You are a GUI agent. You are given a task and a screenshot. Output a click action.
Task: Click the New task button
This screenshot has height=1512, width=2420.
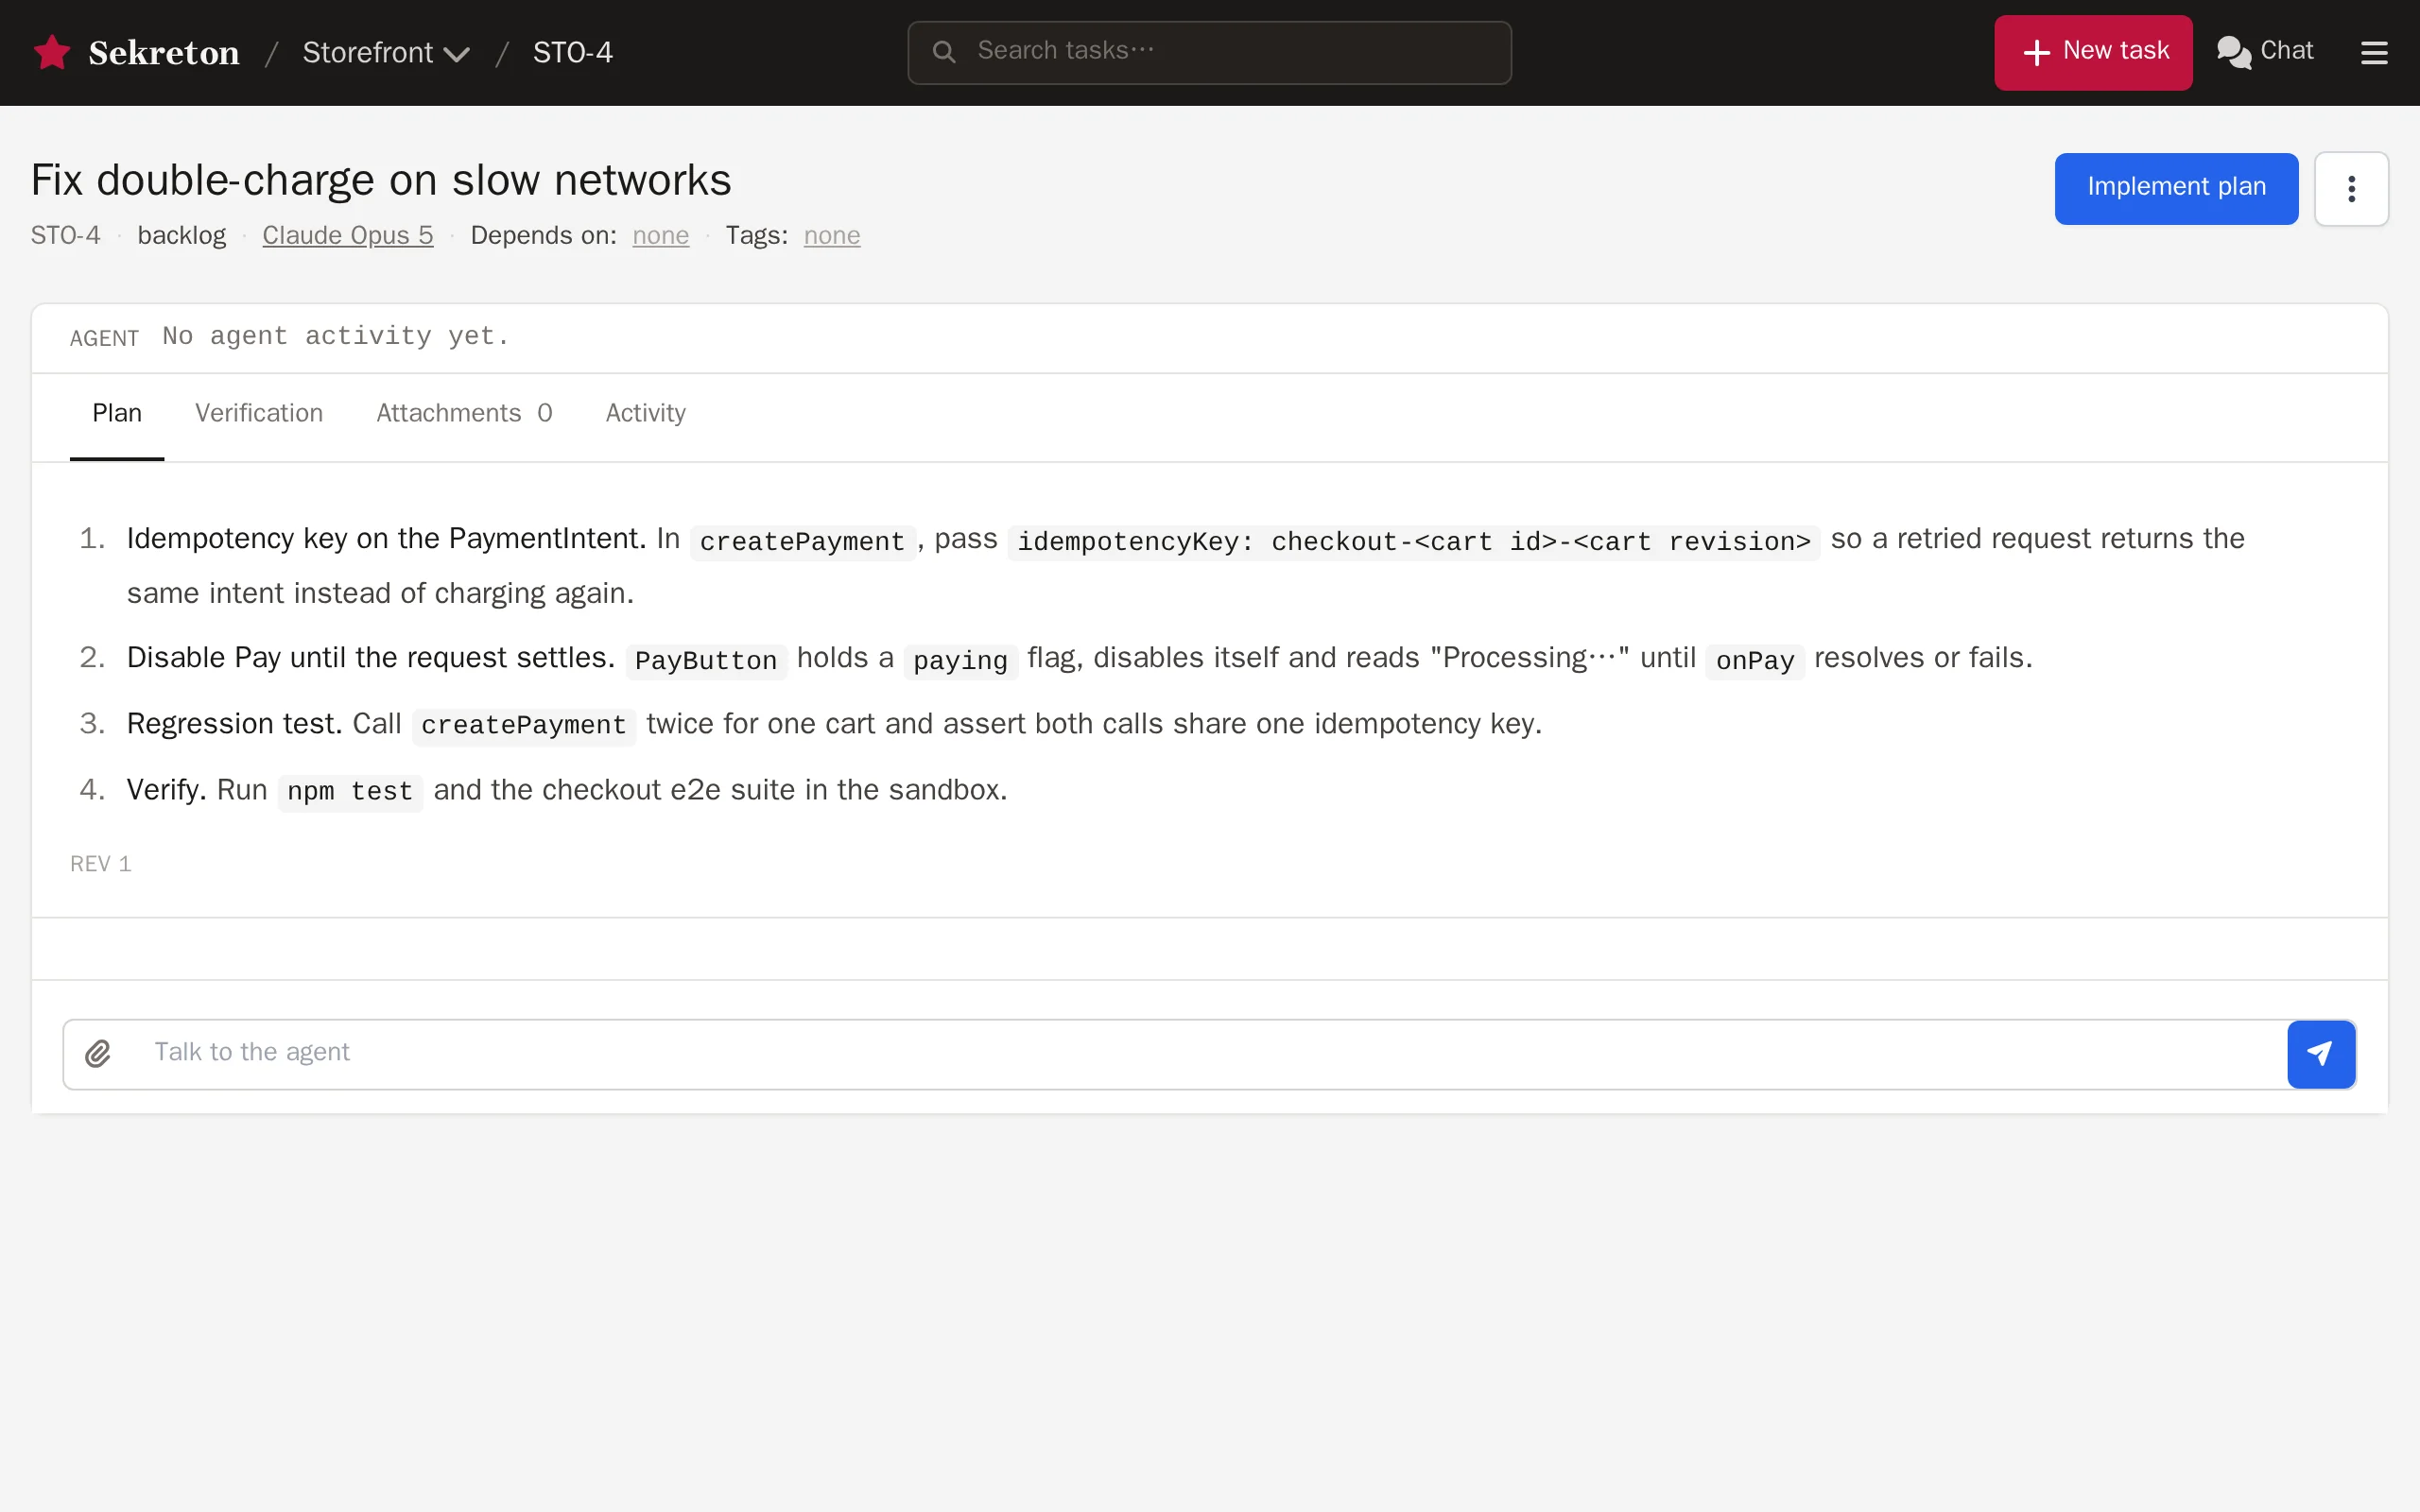click(x=2093, y=52)
